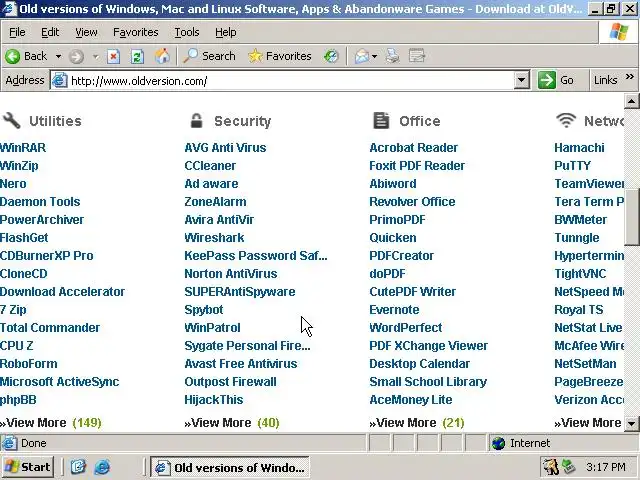Select the Old versions of Windo... taskbar button
Image resolution: width=640 pixels, height=480 pixels.
230,467
